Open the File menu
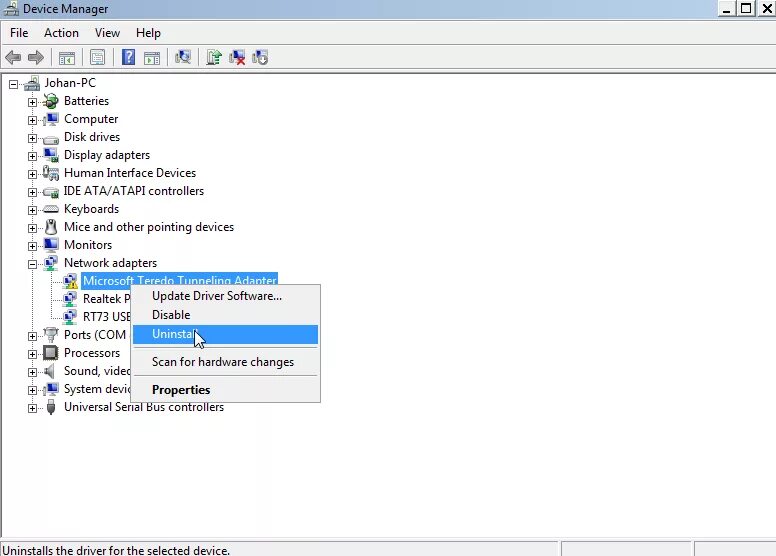The width and height of the screenshot is (776, 556). tap(19, 33)
